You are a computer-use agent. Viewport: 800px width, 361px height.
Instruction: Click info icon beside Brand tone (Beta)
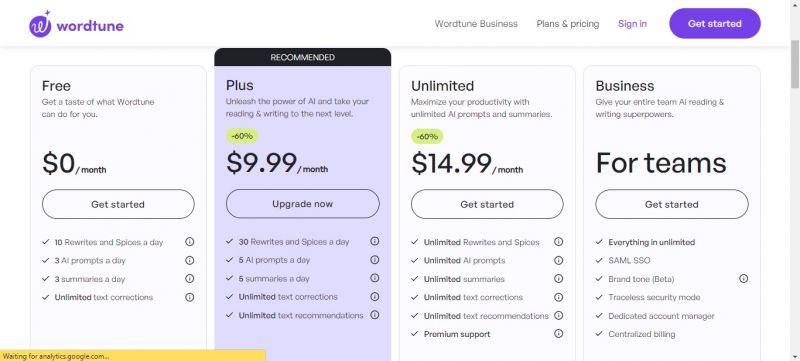coord(743,278)
